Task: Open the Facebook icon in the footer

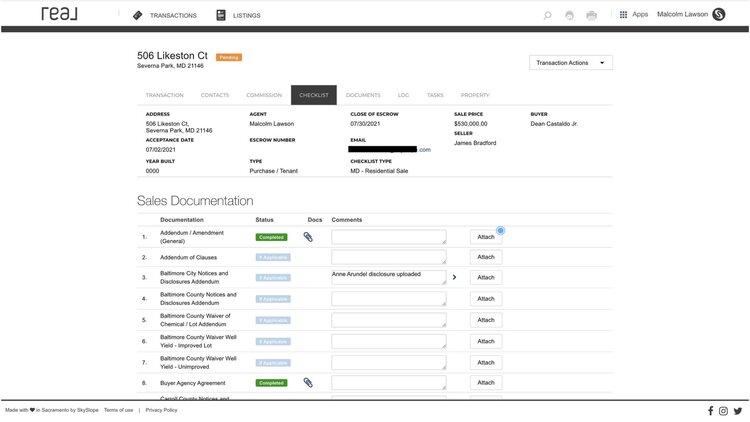Action: [711, 411]
